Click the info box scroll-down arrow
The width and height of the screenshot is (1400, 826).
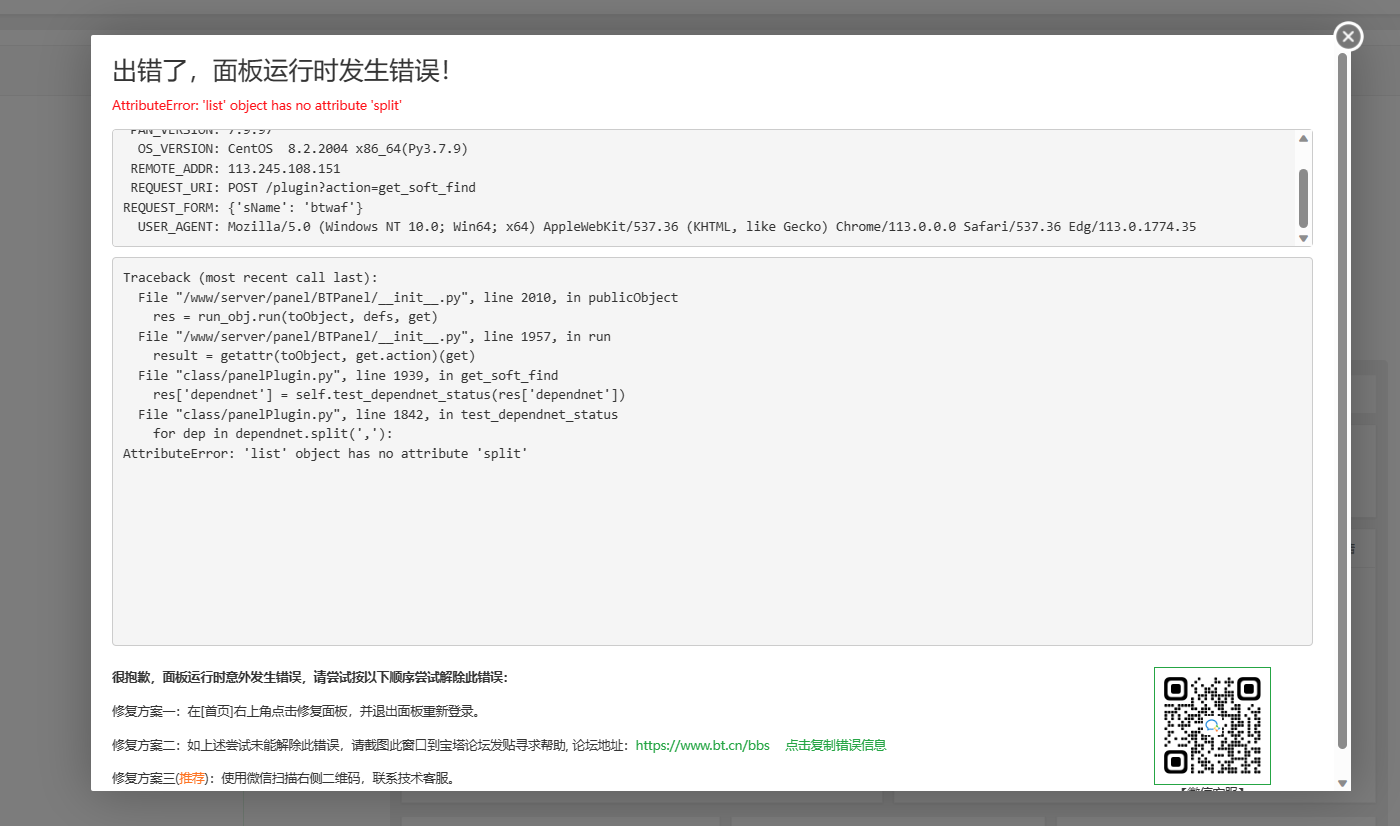pos(1303,238)
